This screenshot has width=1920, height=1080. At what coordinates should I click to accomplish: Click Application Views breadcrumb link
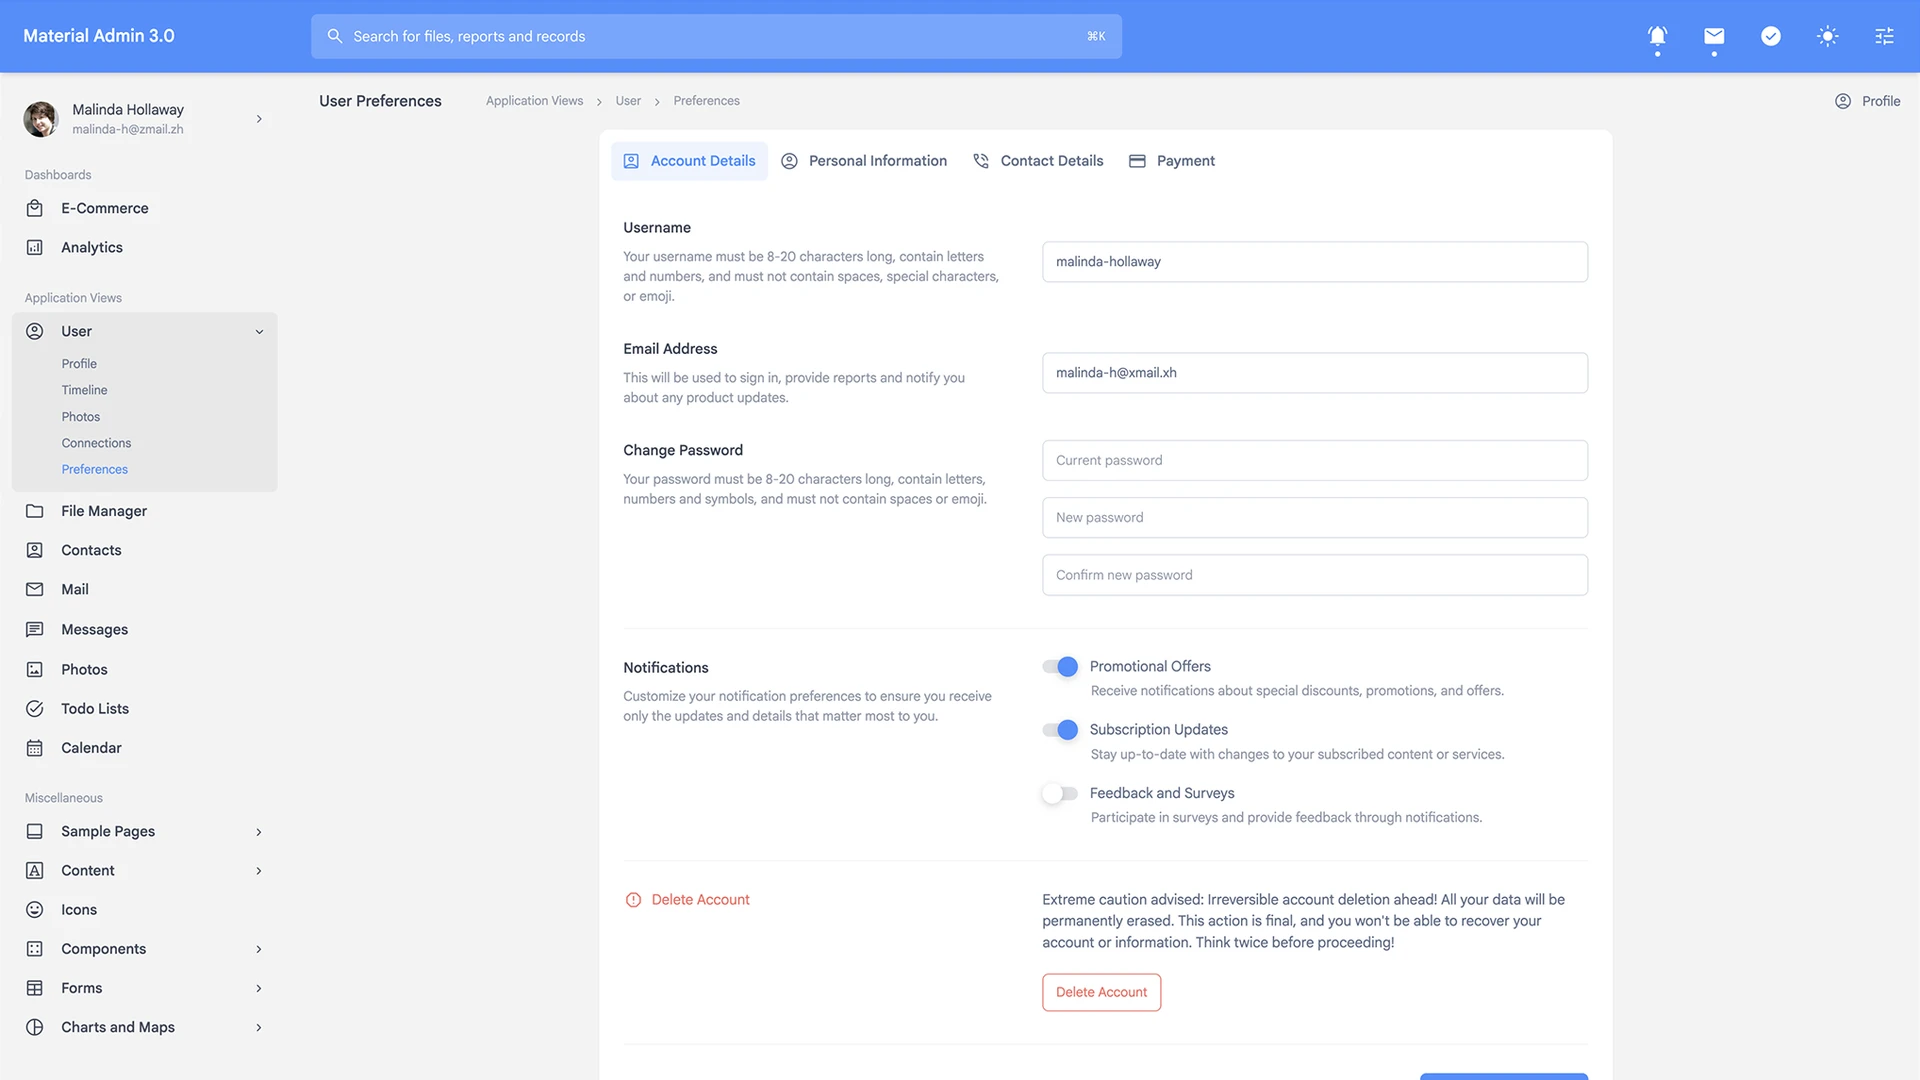[534, 101]
